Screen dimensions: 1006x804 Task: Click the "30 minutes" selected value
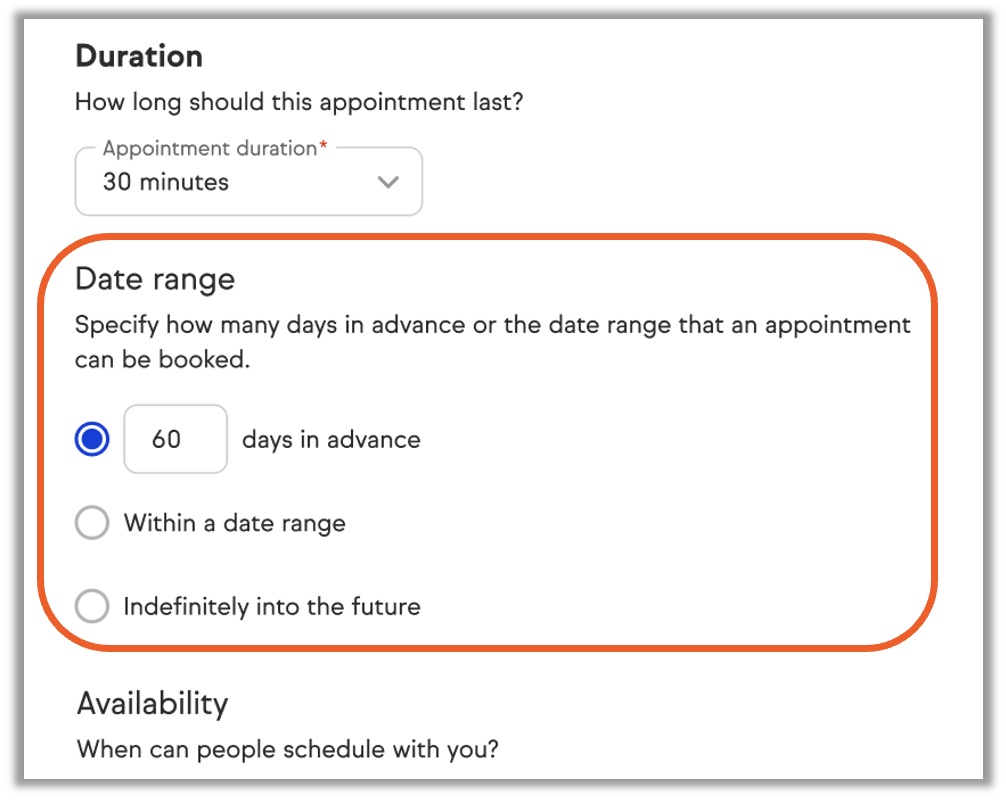pyautogui.click(x=166, y=182)
